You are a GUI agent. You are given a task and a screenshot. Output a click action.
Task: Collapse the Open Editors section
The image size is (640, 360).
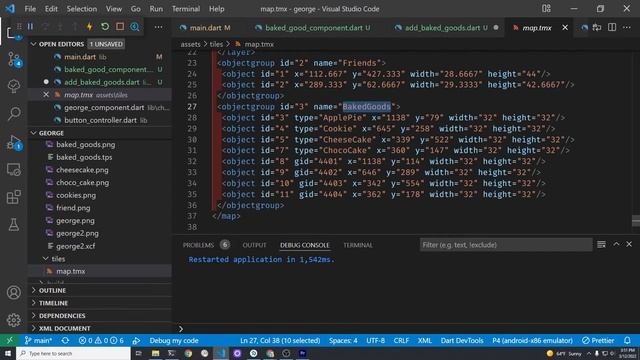(34, 44)
